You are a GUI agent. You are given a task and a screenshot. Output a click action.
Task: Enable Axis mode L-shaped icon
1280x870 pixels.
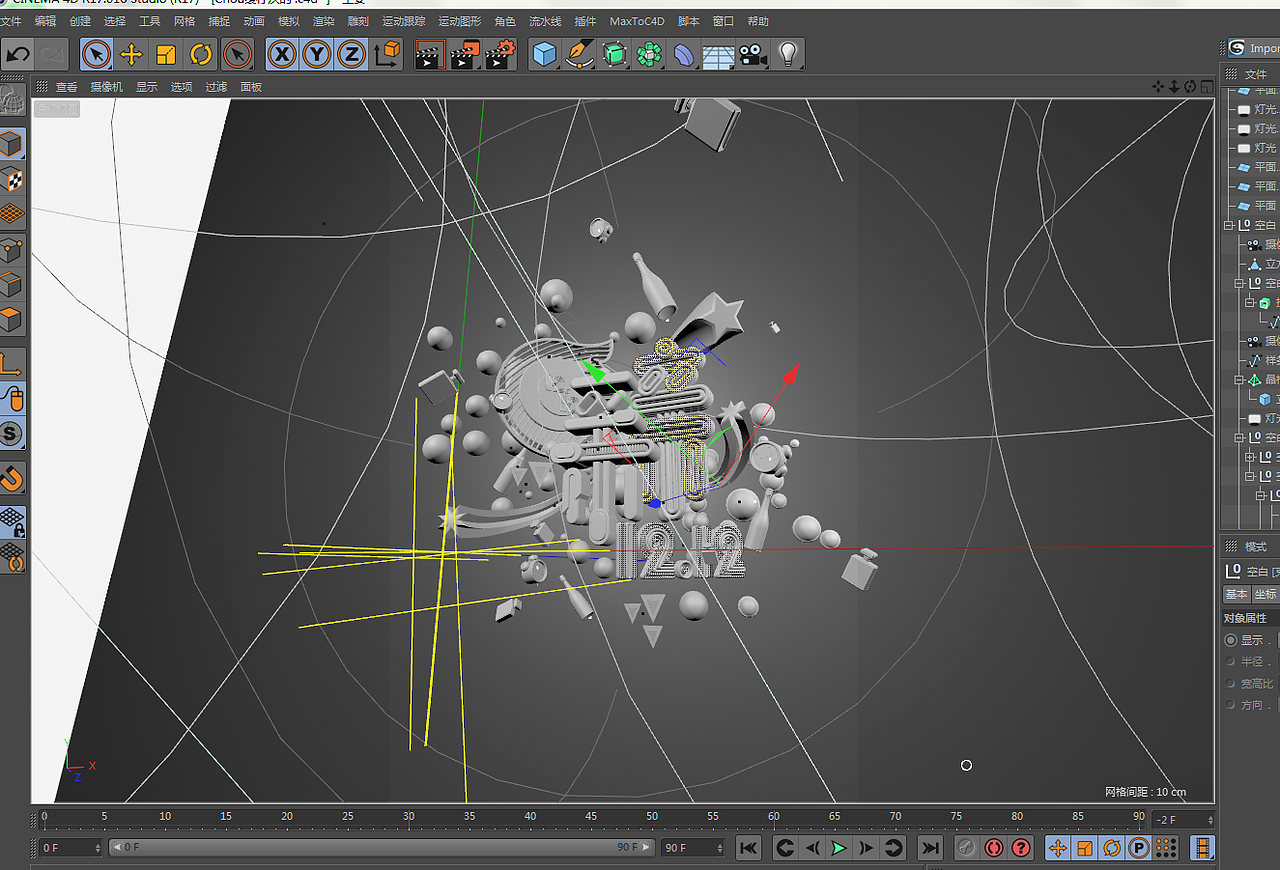pos(12,364)
